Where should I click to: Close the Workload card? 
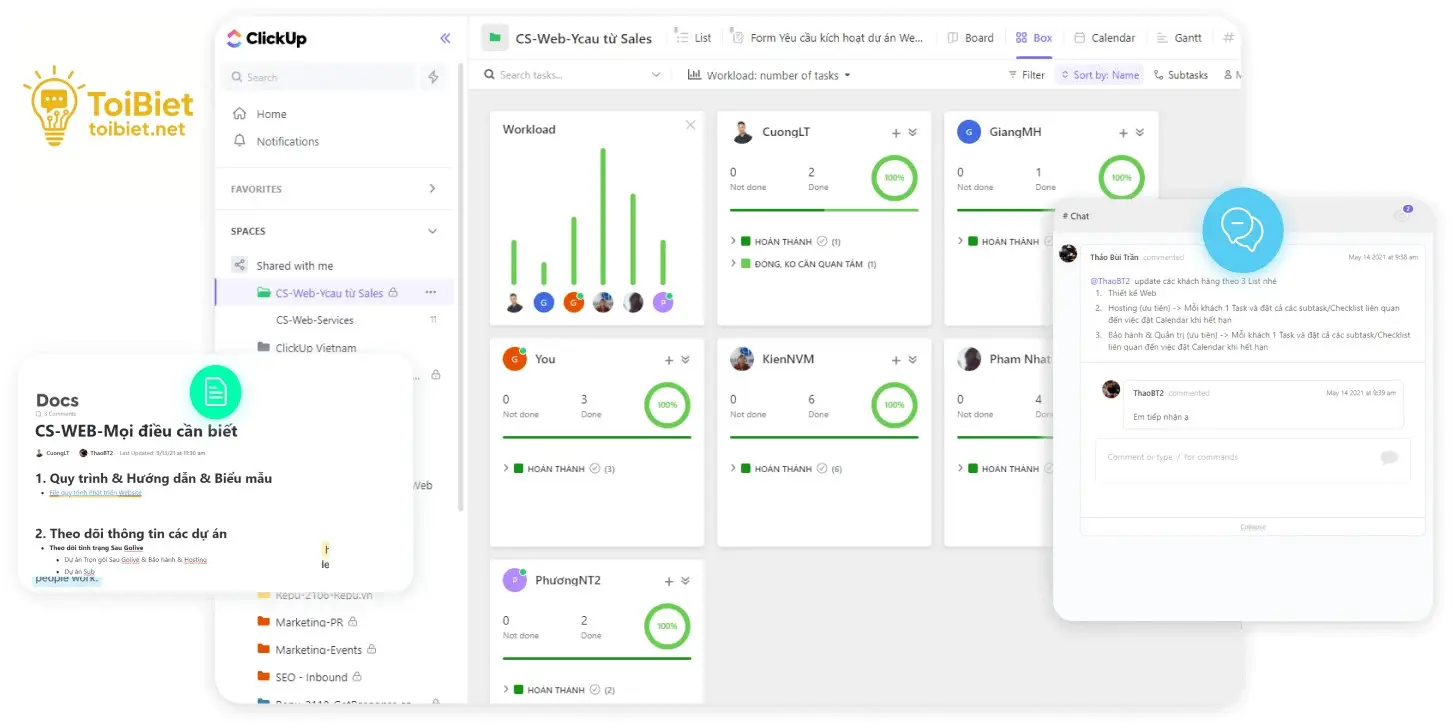pos(690,125)
